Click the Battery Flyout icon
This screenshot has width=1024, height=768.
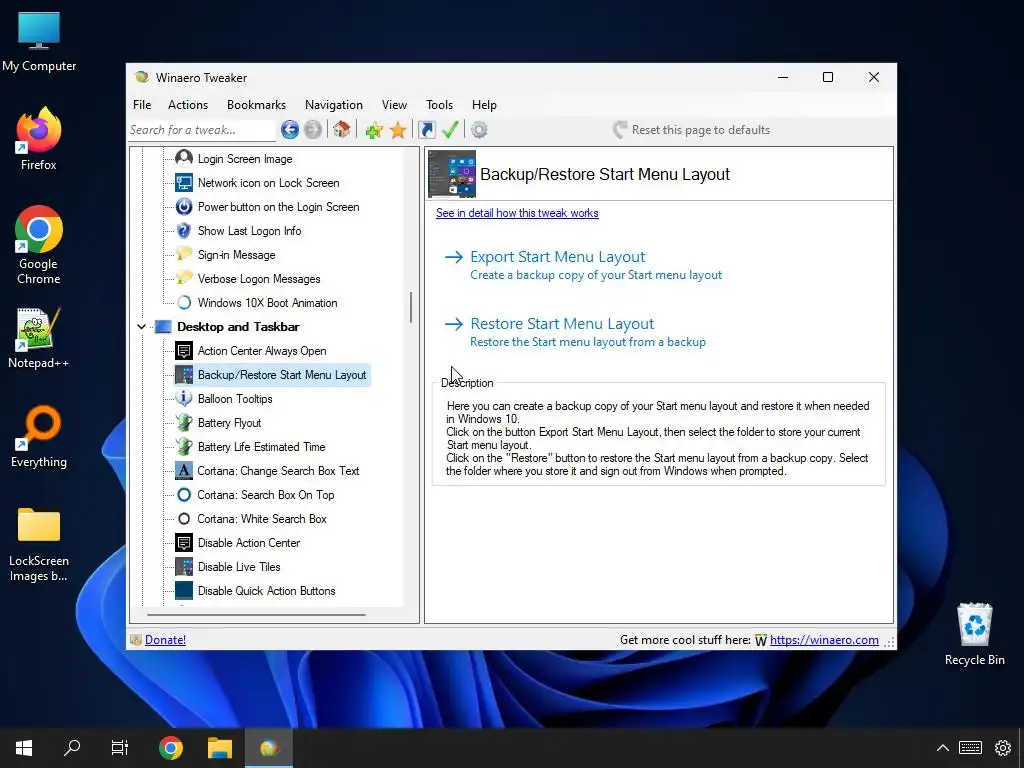184,423
